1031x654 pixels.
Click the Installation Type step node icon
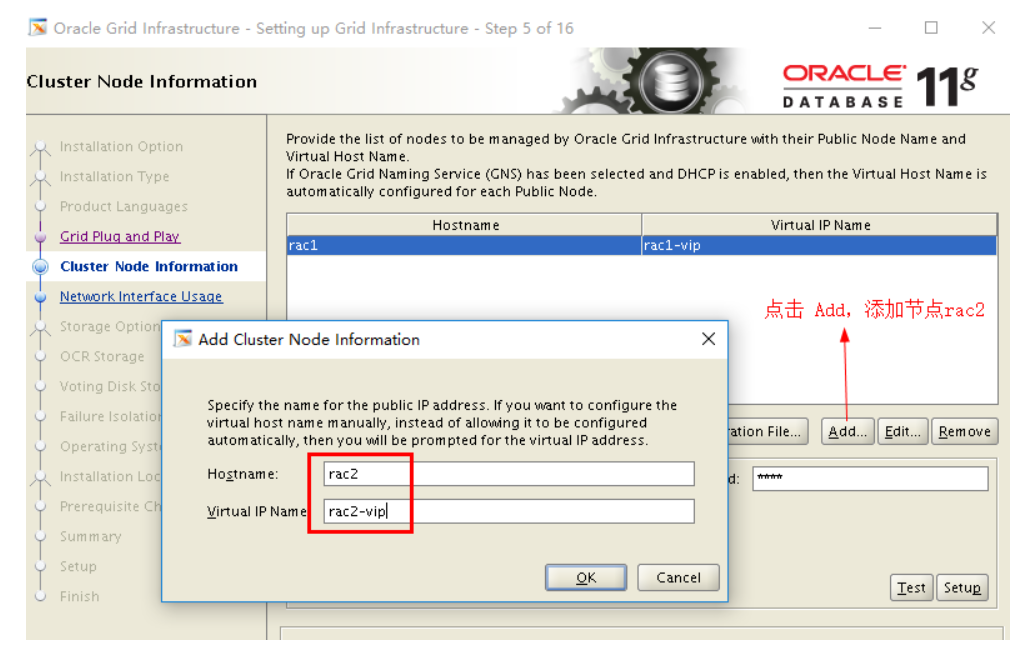(x=40, y=177)
